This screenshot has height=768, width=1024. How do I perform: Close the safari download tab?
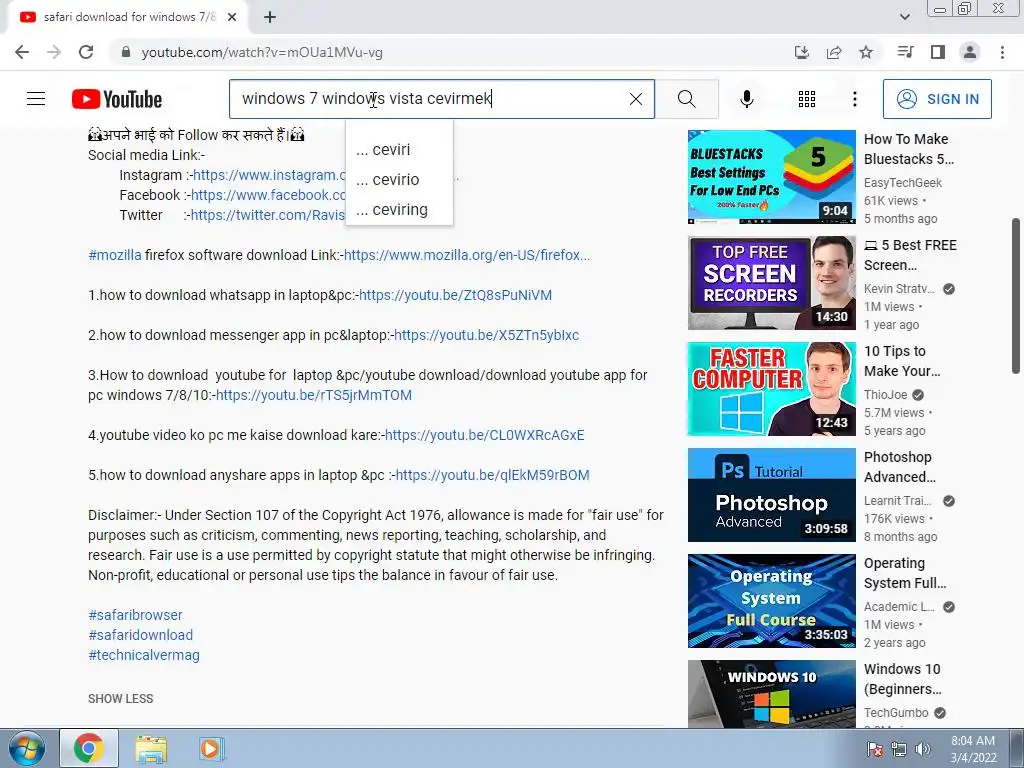tap(232, 17)
